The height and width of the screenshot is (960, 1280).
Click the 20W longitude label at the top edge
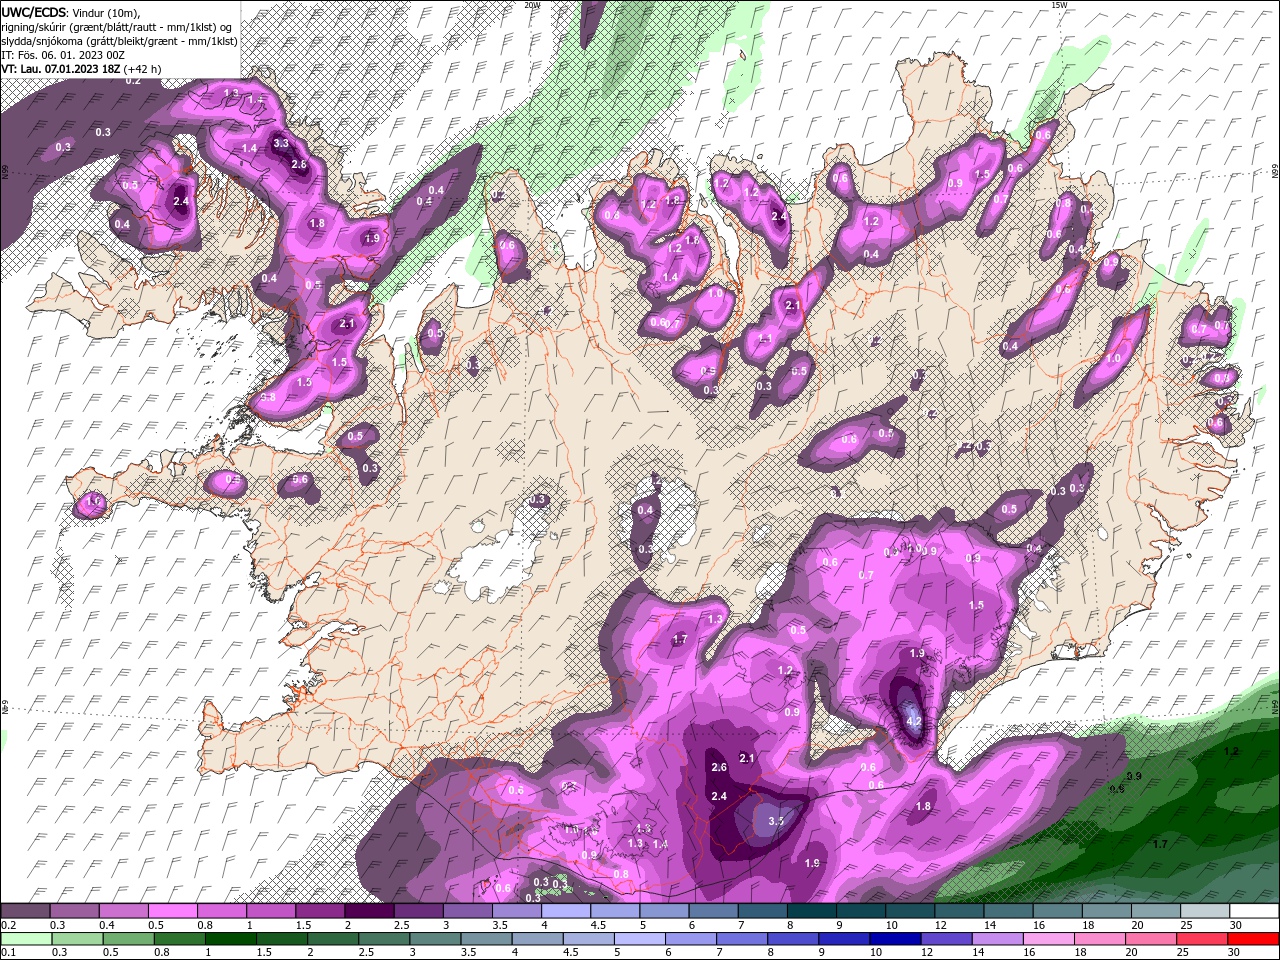(x=532, y=5)
